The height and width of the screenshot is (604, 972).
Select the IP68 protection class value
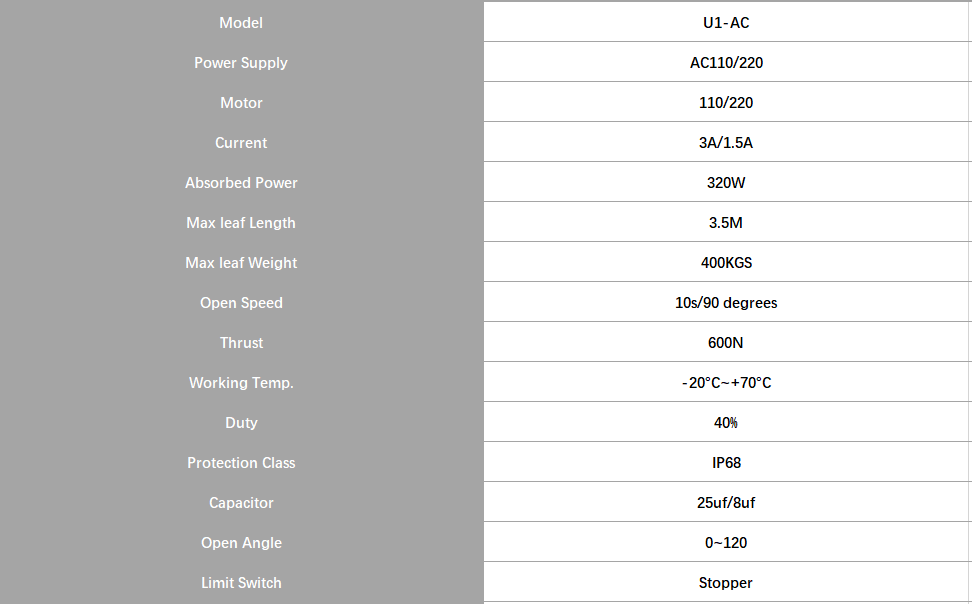point(726,462)
